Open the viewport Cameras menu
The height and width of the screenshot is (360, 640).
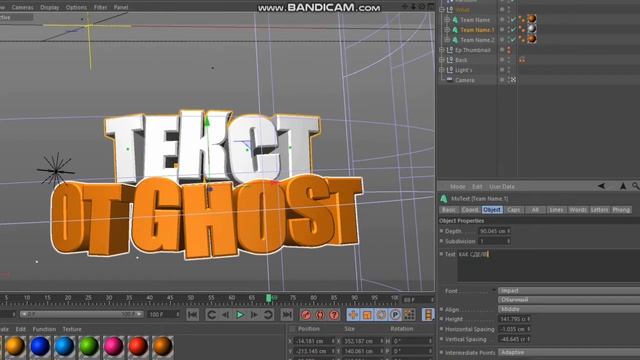(x=22, y=7)
